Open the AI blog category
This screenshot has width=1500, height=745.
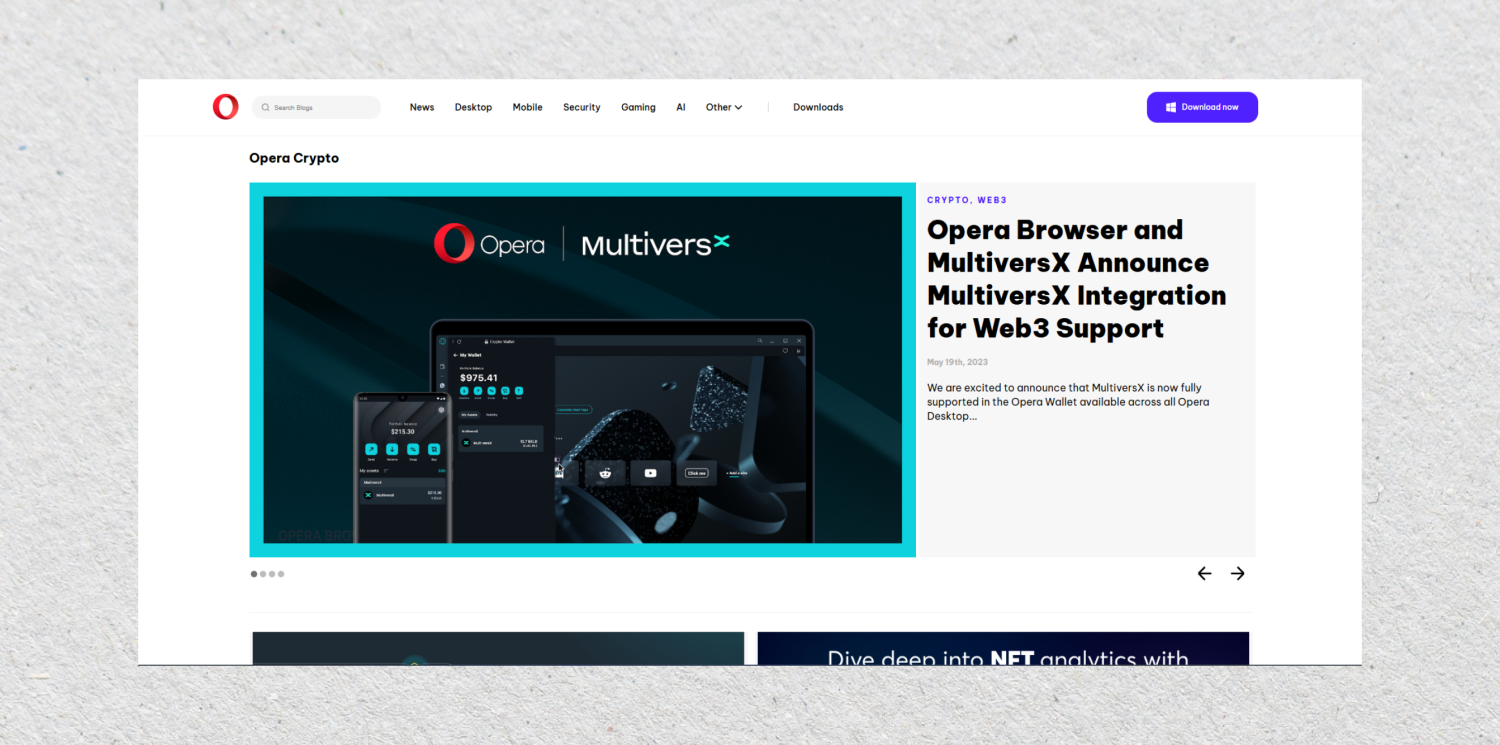[681, 107]
